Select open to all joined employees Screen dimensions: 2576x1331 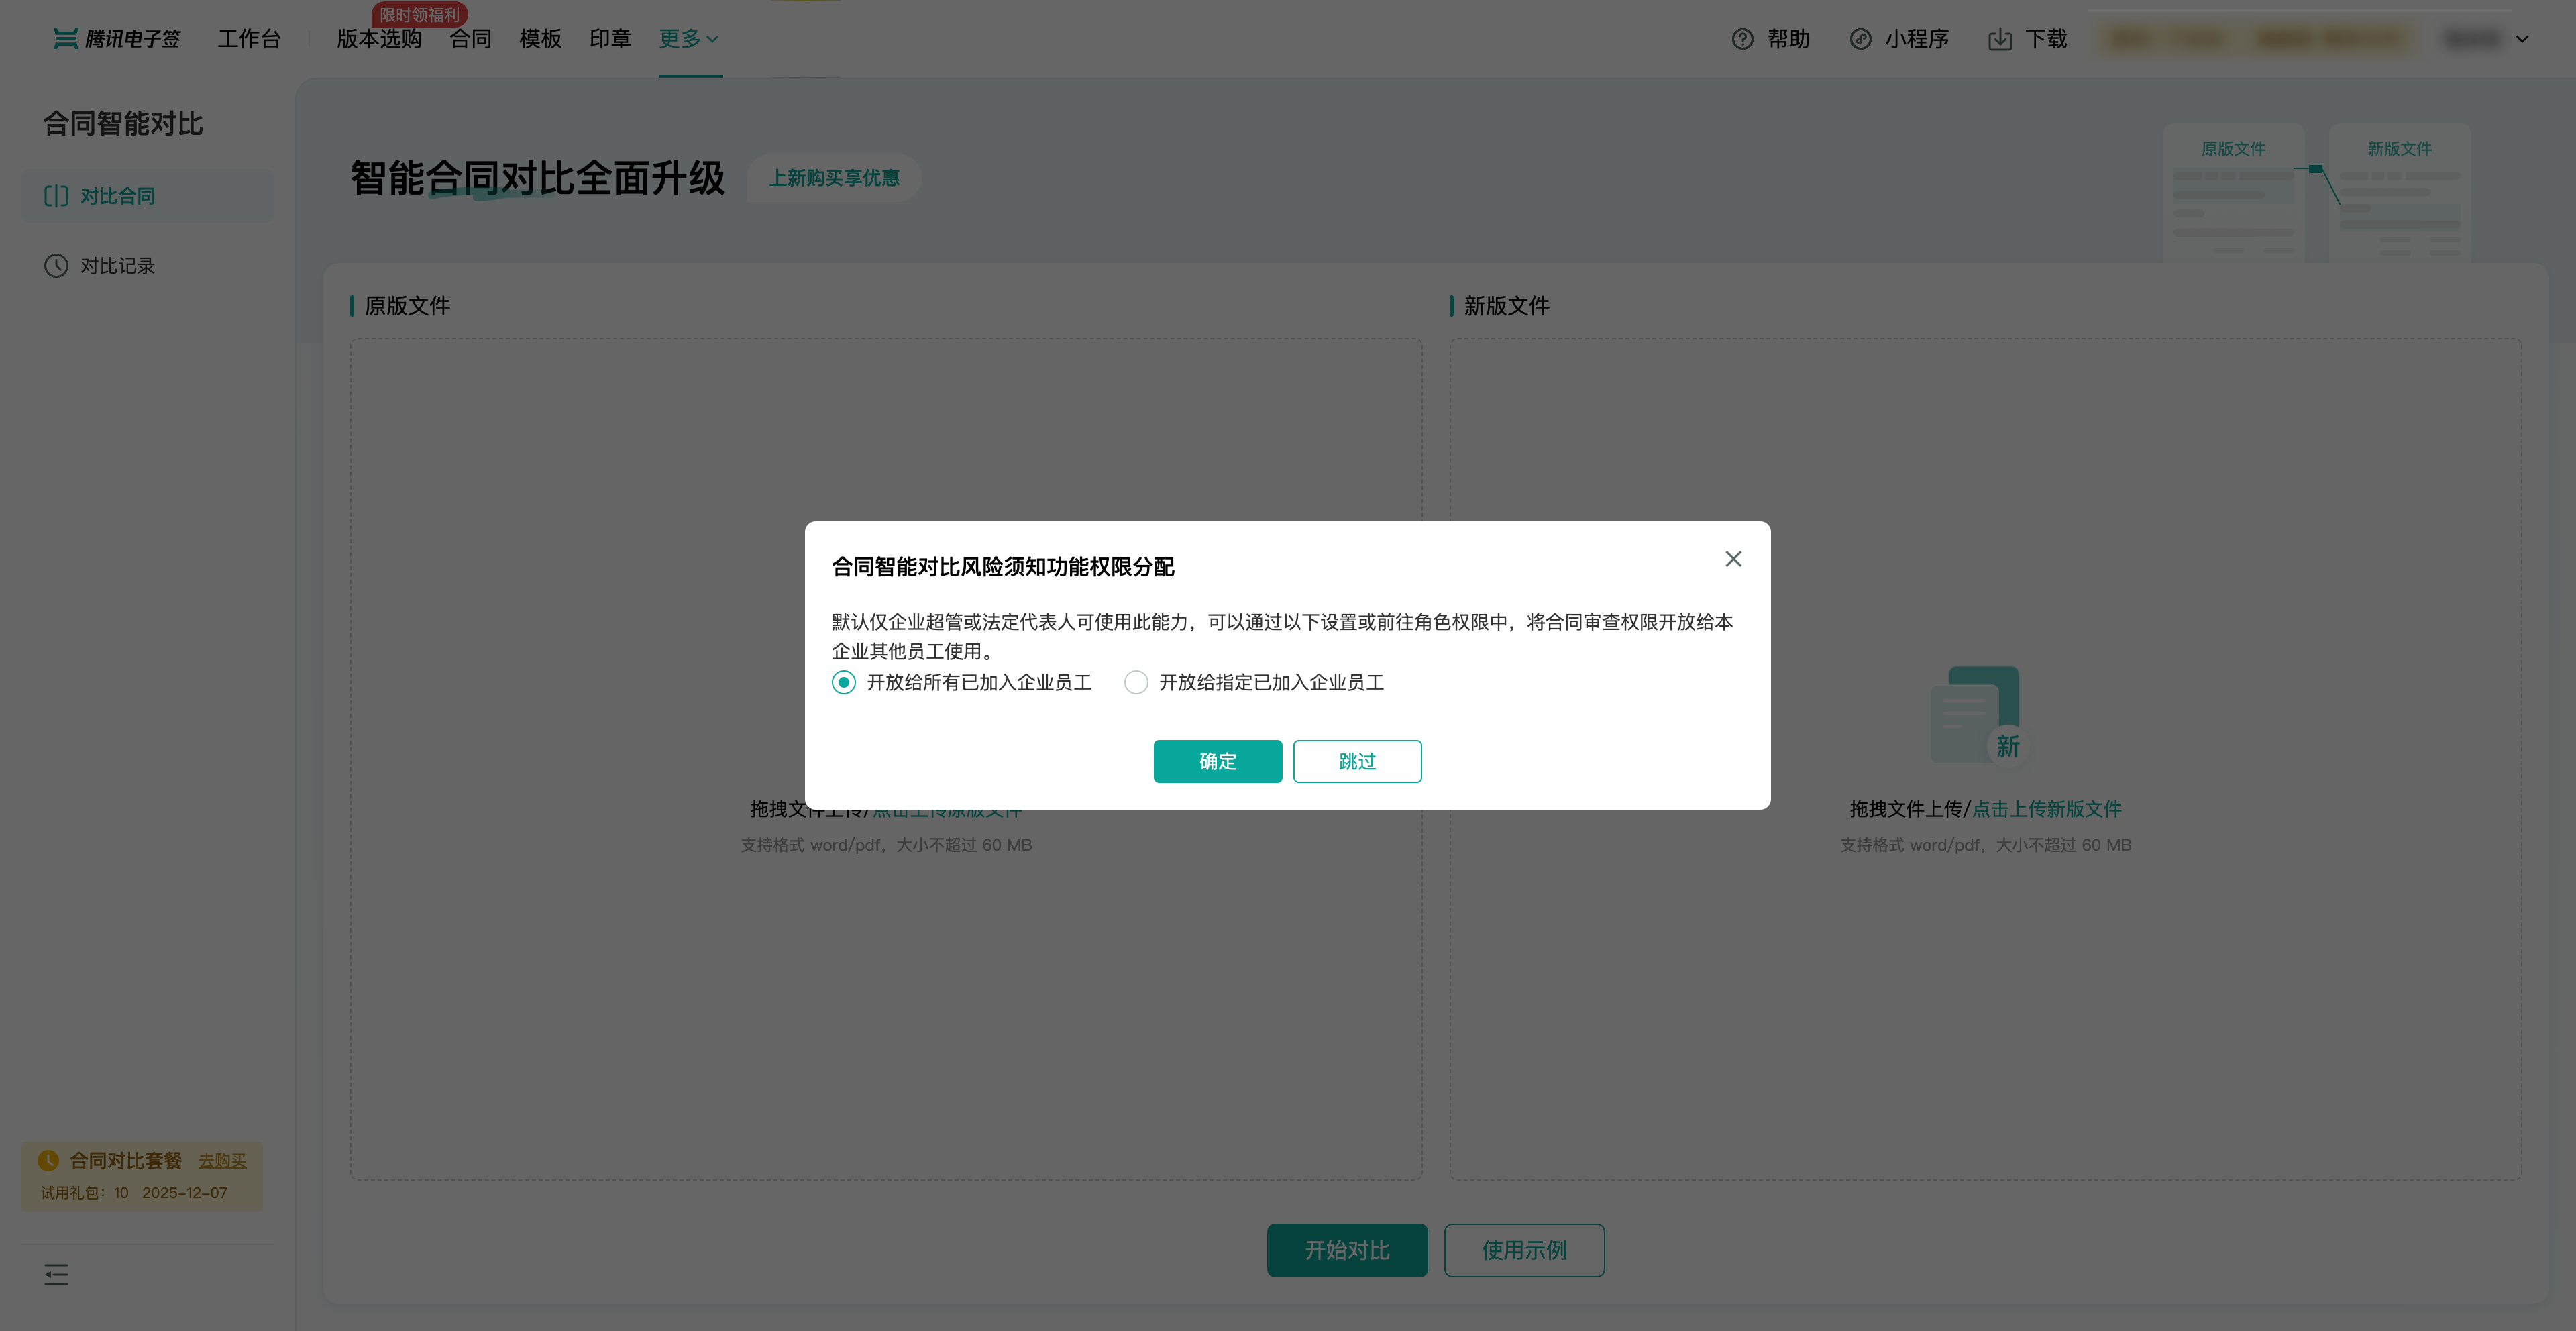[x=844, y=682]
